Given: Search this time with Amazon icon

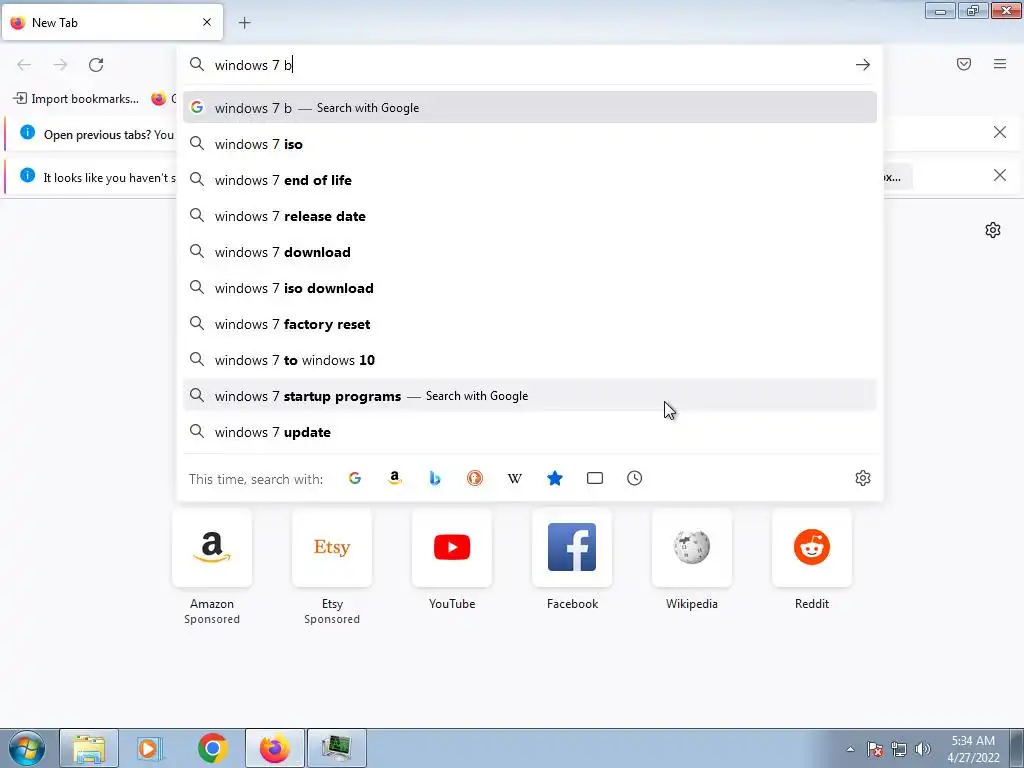Looking at the screenshot, I should (394, 478).
